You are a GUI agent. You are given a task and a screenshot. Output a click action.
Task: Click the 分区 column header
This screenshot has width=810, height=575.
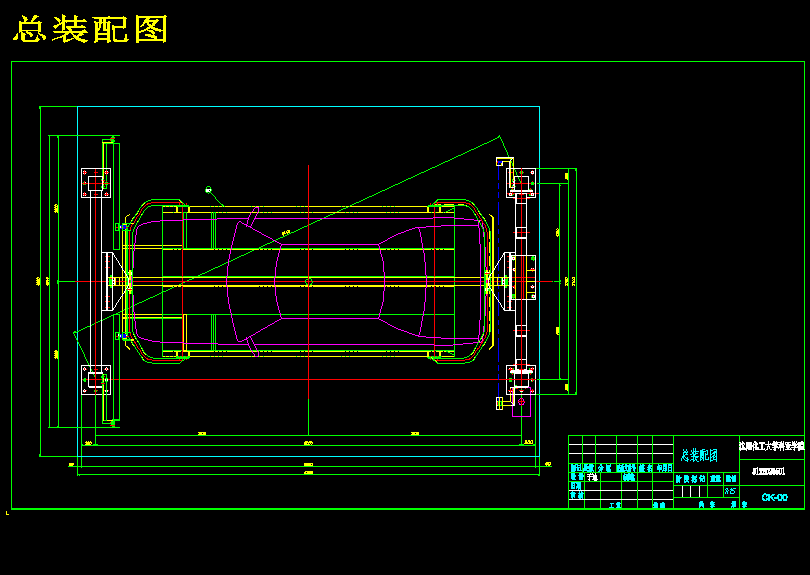click(604, 468)
